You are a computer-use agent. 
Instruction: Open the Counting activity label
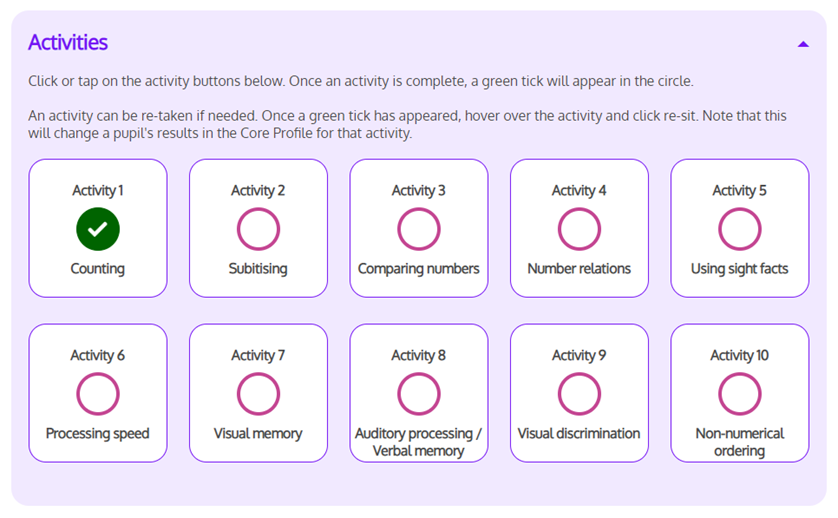tap(98, 269)
